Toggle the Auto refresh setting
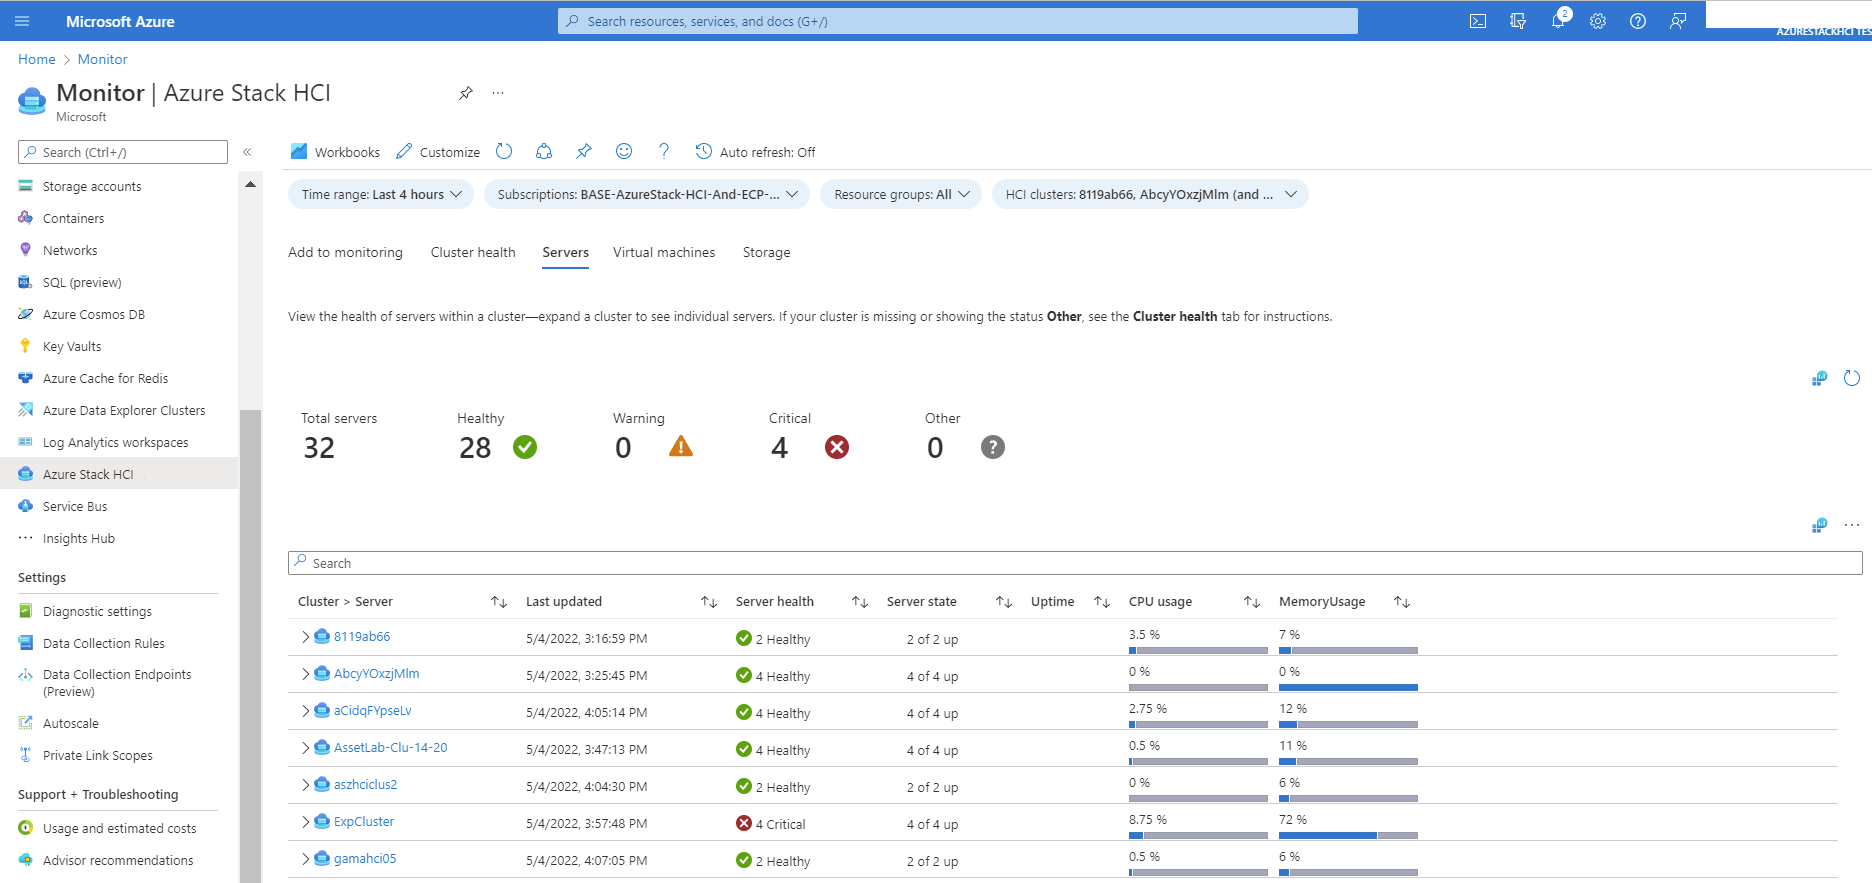1872x883 pixels. pos(756,152)
